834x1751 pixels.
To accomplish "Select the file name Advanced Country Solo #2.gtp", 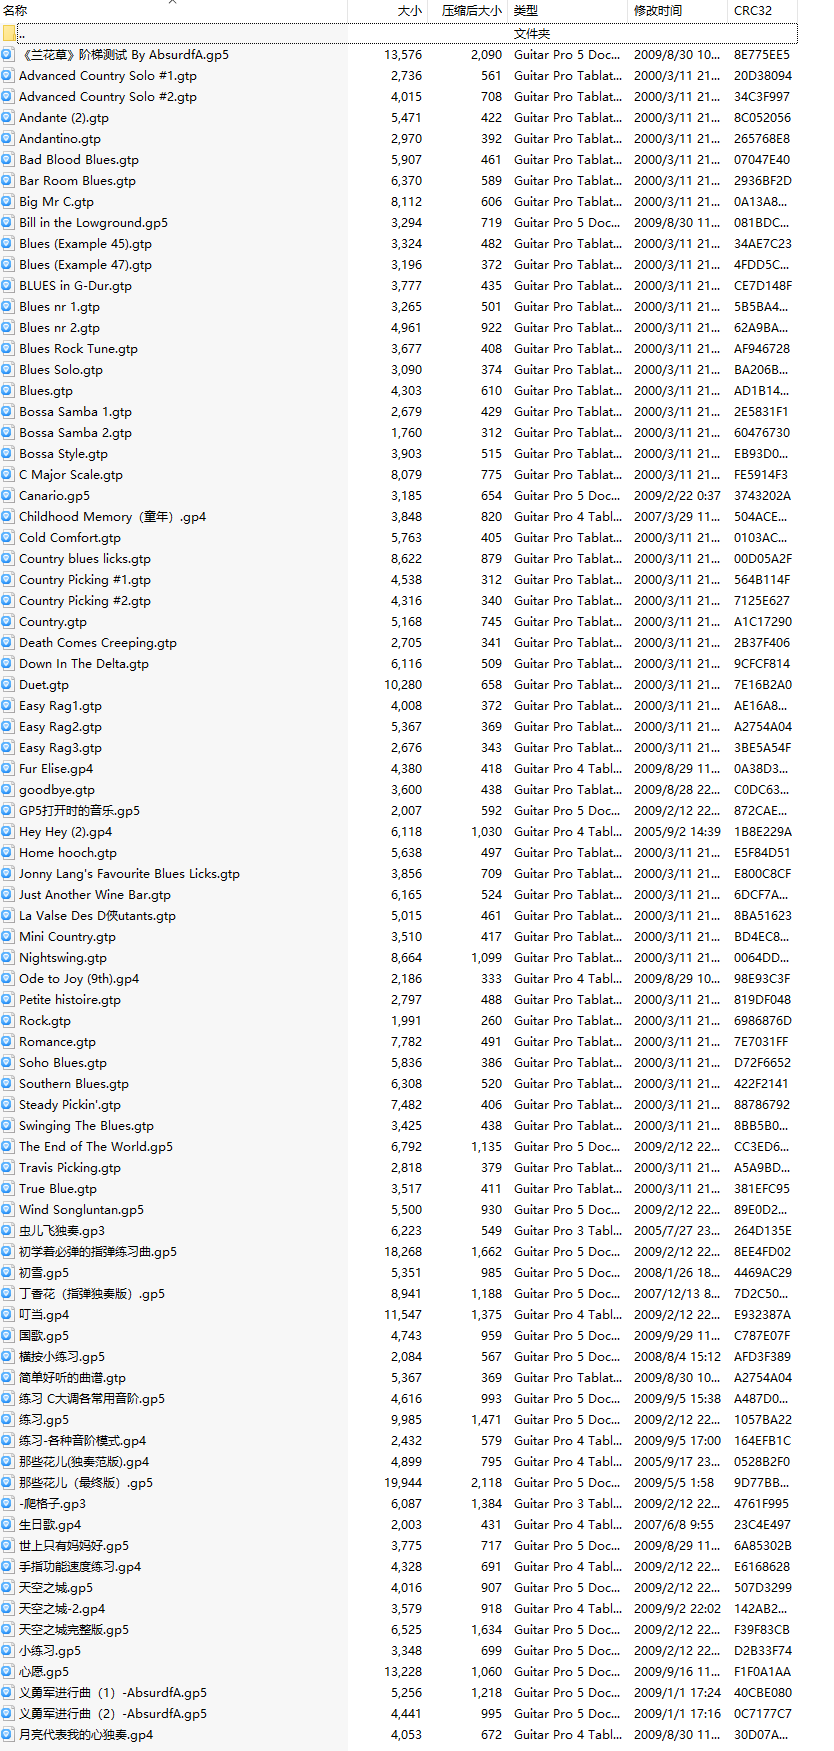I will point(108,97).
